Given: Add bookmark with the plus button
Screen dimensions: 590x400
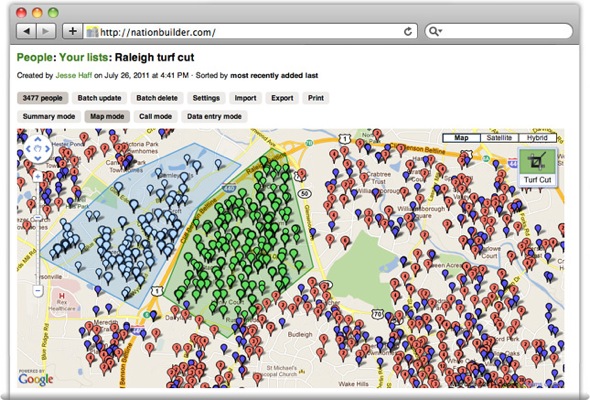Looking at the screenshot, I should pyautogui.click(x=73, y=32).
